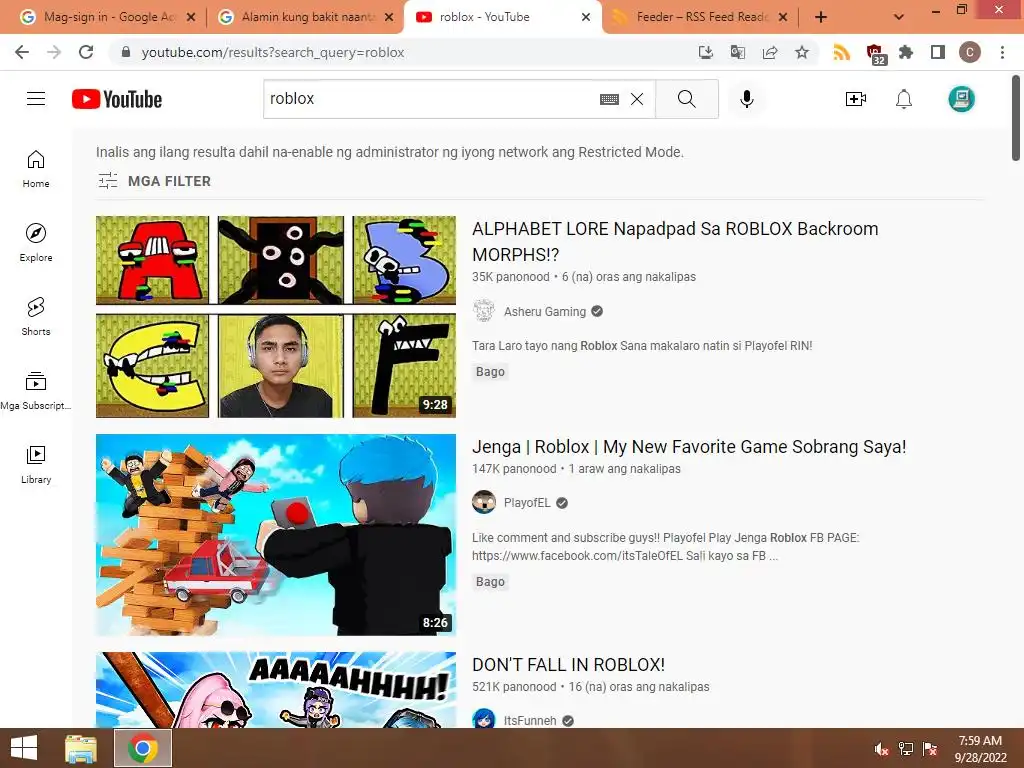Click the page vertical scrollbar
Viewport: 1024px width, 768px height.
click(1016, 118)
